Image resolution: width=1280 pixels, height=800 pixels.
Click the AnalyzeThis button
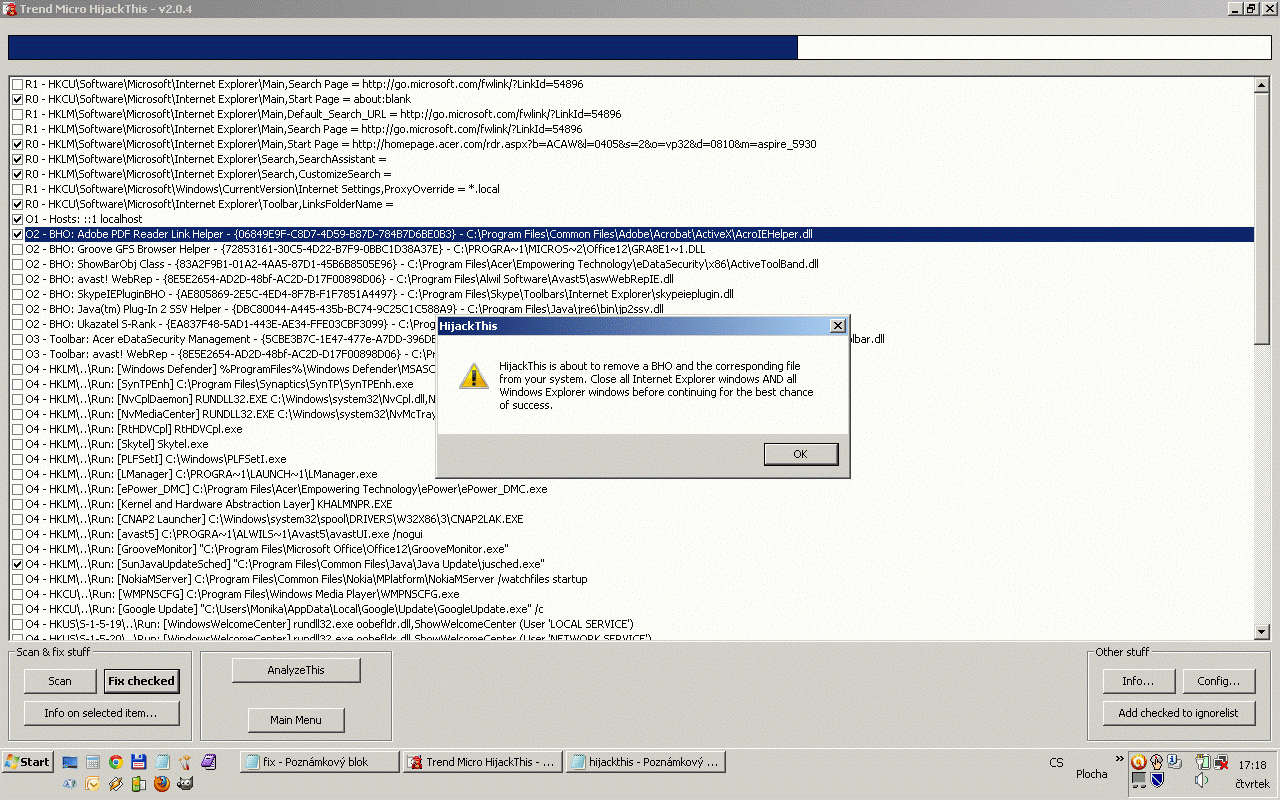click(x=296, y=670)
